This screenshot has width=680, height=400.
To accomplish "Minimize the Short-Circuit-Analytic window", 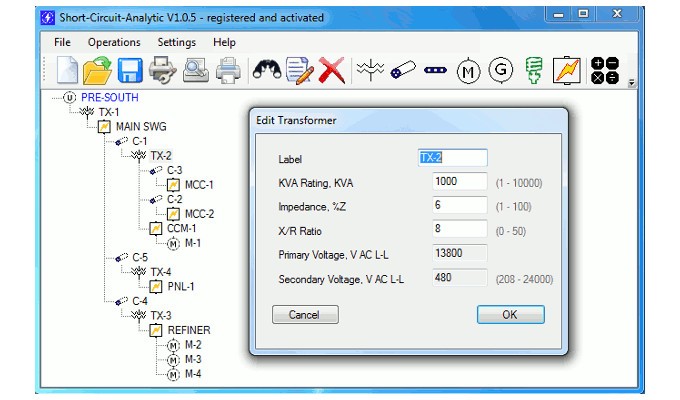I will pyautogui.click(x=559, y=15).
